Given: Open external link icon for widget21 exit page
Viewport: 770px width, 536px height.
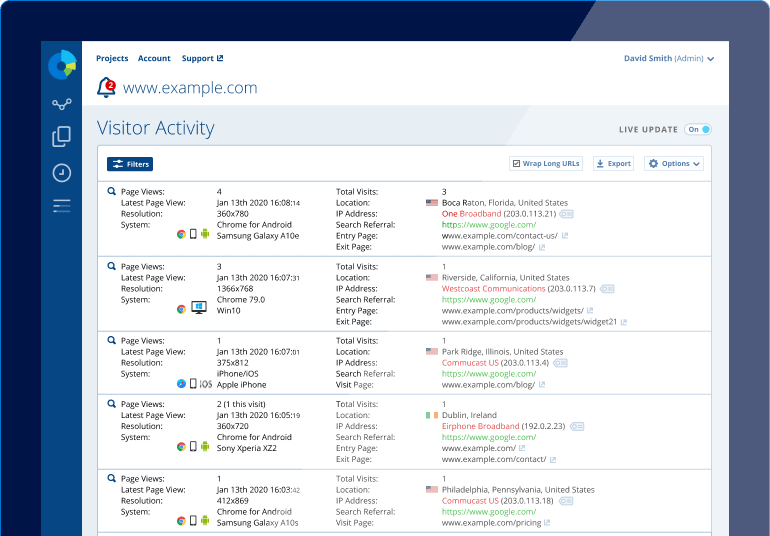Looking at the screenshot, I should click(x=624, y=322).
